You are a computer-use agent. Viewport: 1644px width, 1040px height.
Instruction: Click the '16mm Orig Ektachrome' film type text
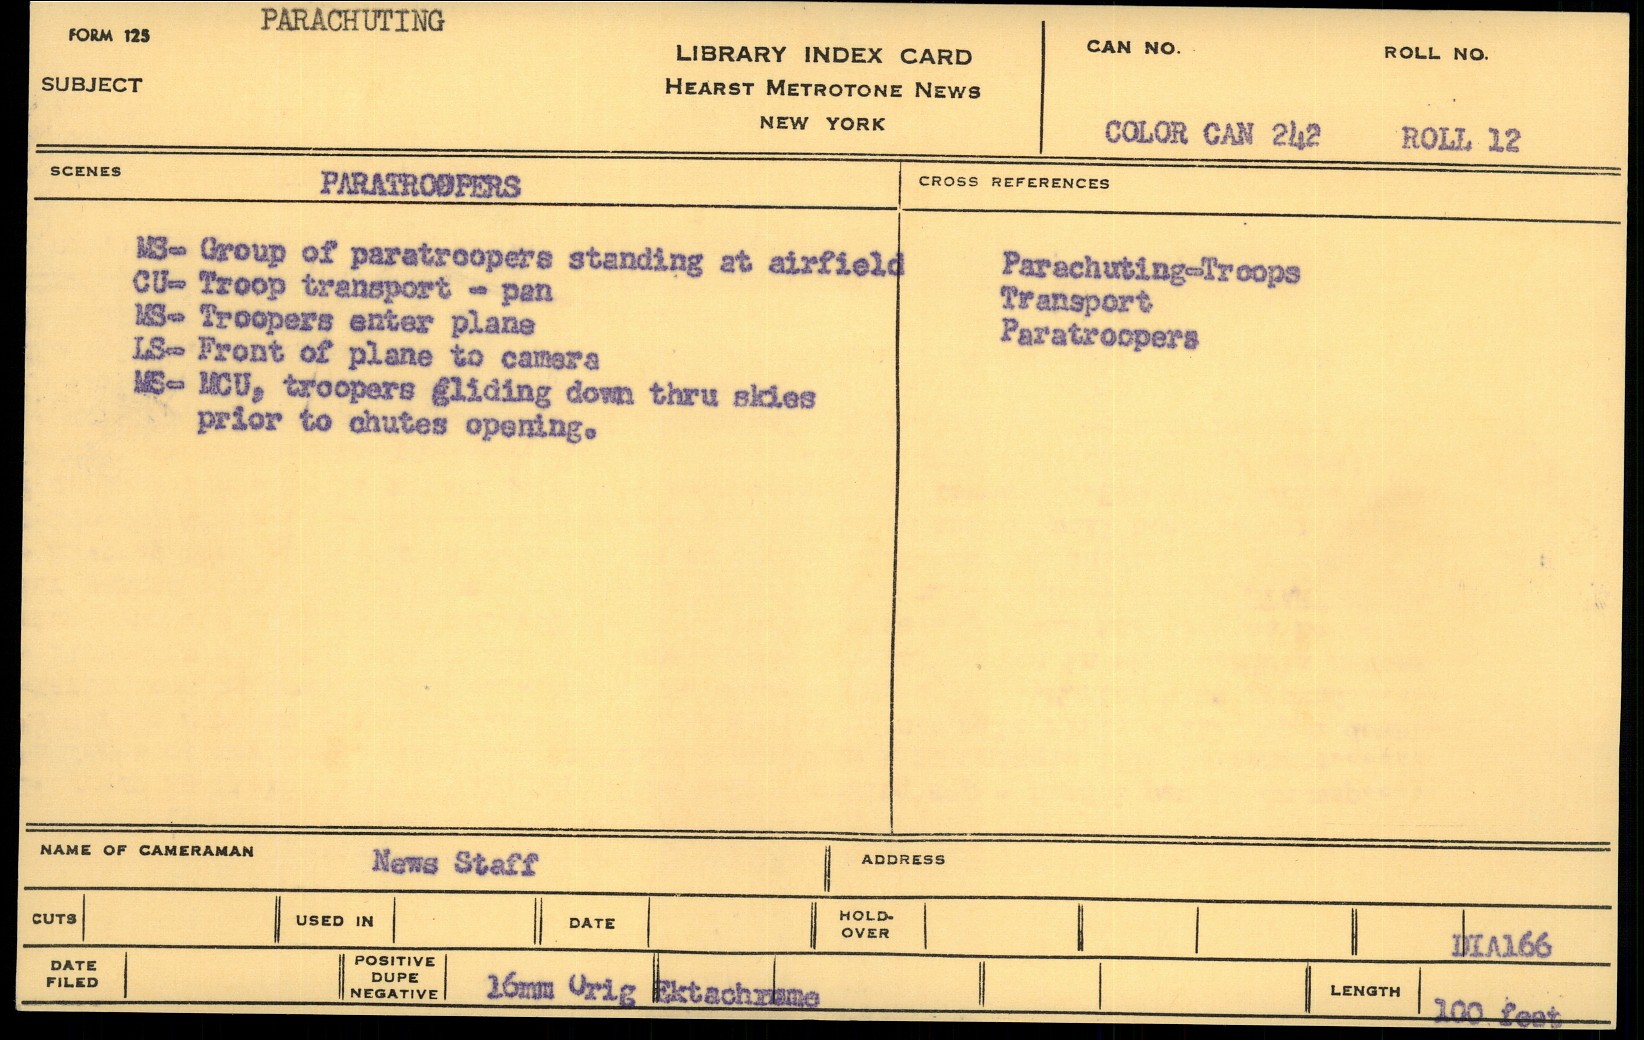[x=652, y=991]
